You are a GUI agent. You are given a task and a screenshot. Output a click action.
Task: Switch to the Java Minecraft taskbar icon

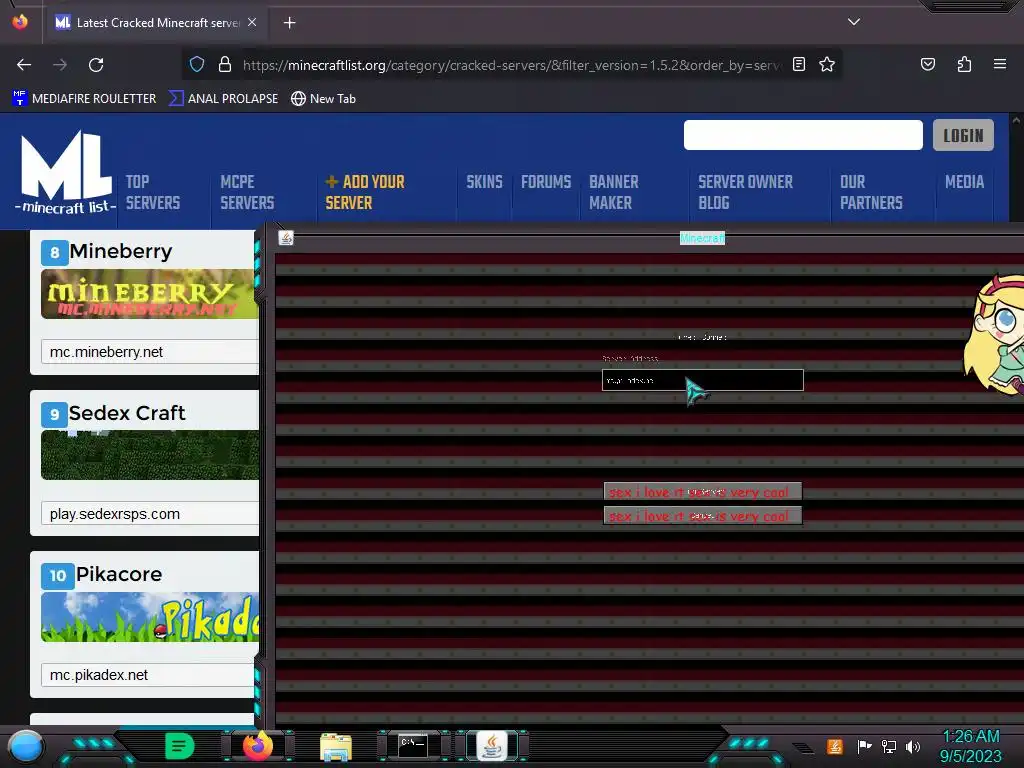(492, 746)
